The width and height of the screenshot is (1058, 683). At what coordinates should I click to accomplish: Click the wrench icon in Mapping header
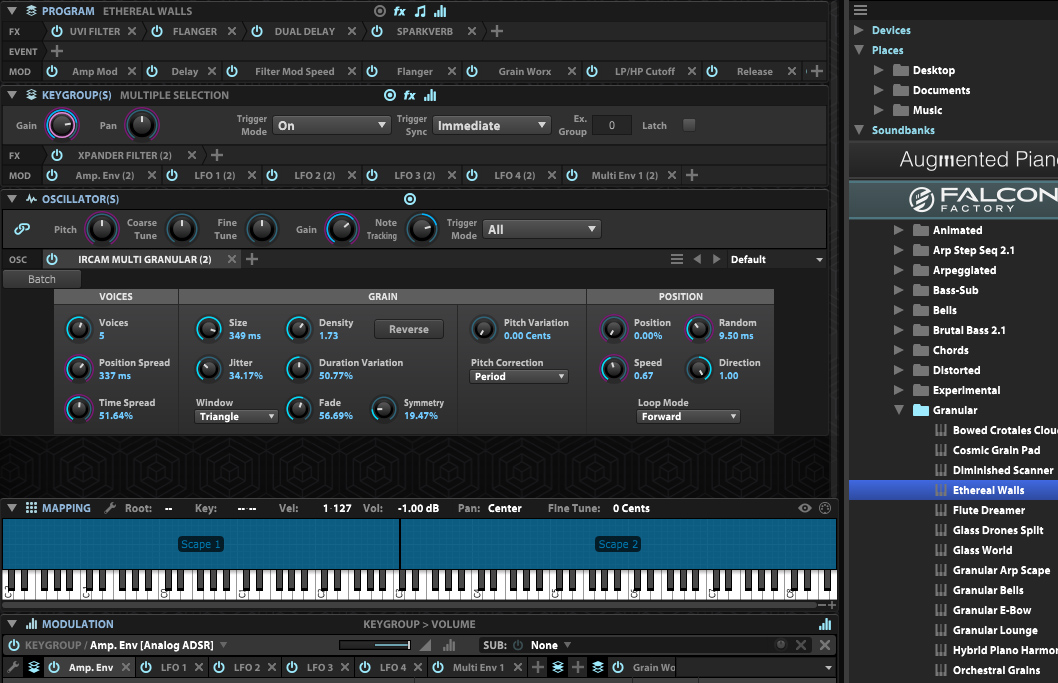(x=110, y=508)
